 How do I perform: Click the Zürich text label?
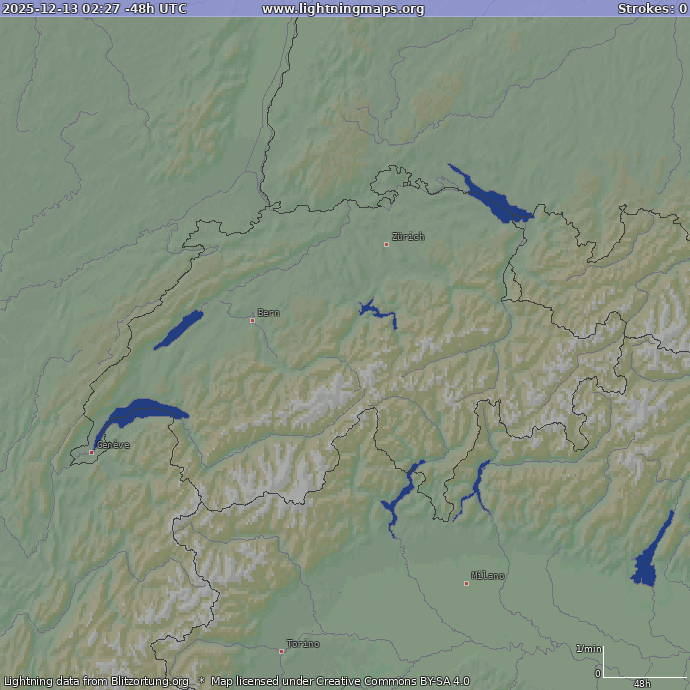pos(408,237)
